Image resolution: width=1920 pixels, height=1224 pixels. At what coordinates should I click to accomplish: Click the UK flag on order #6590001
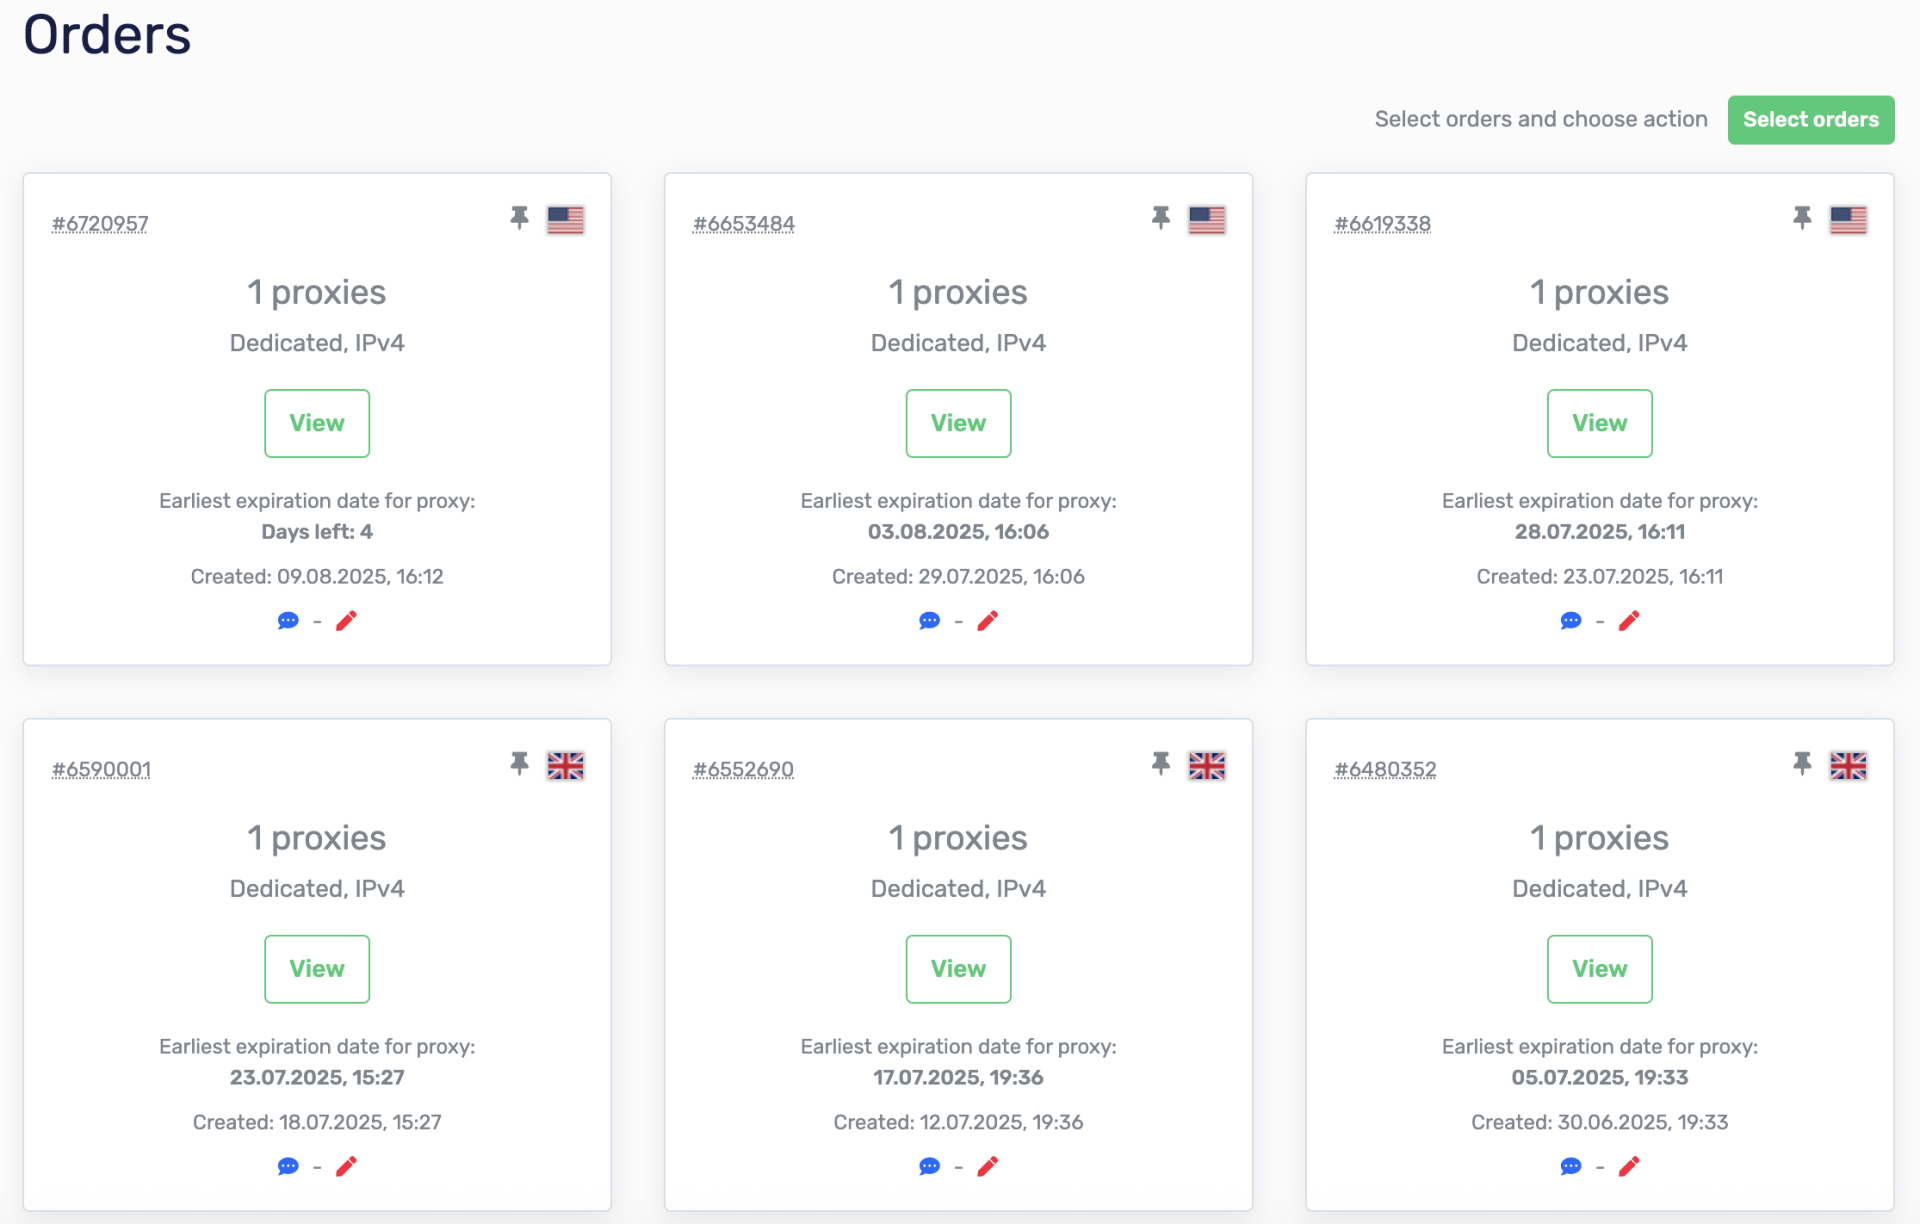(565, 766)
